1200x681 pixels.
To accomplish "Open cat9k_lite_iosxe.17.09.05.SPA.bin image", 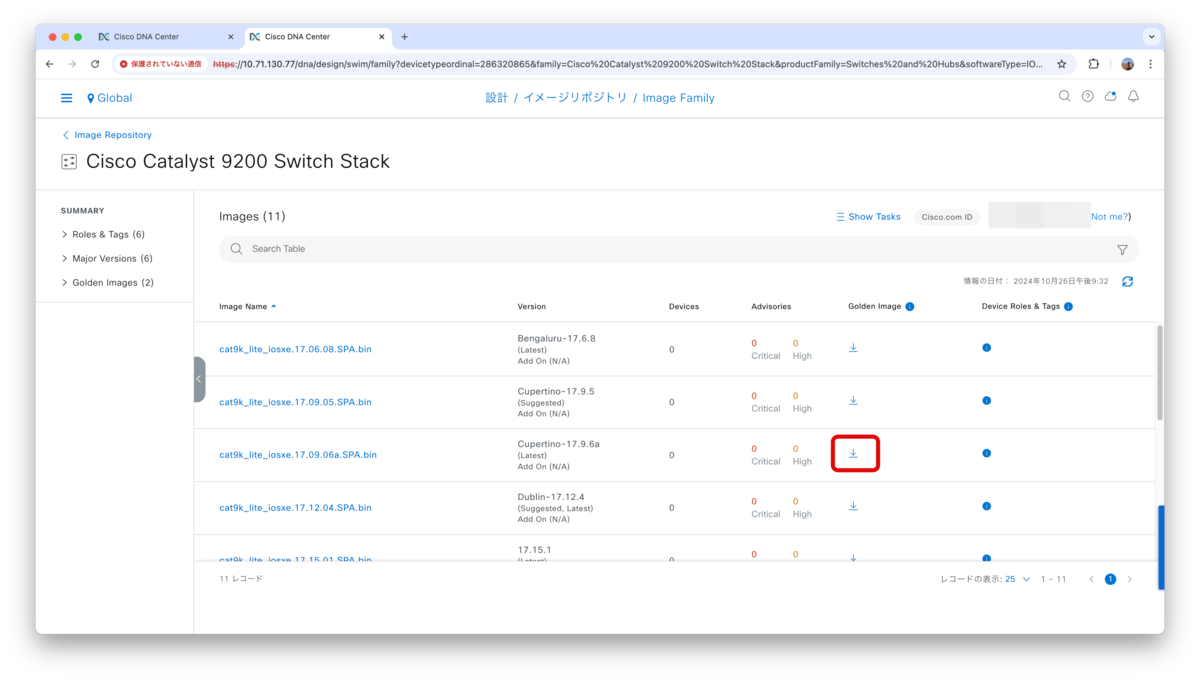I will click(295, 402).
